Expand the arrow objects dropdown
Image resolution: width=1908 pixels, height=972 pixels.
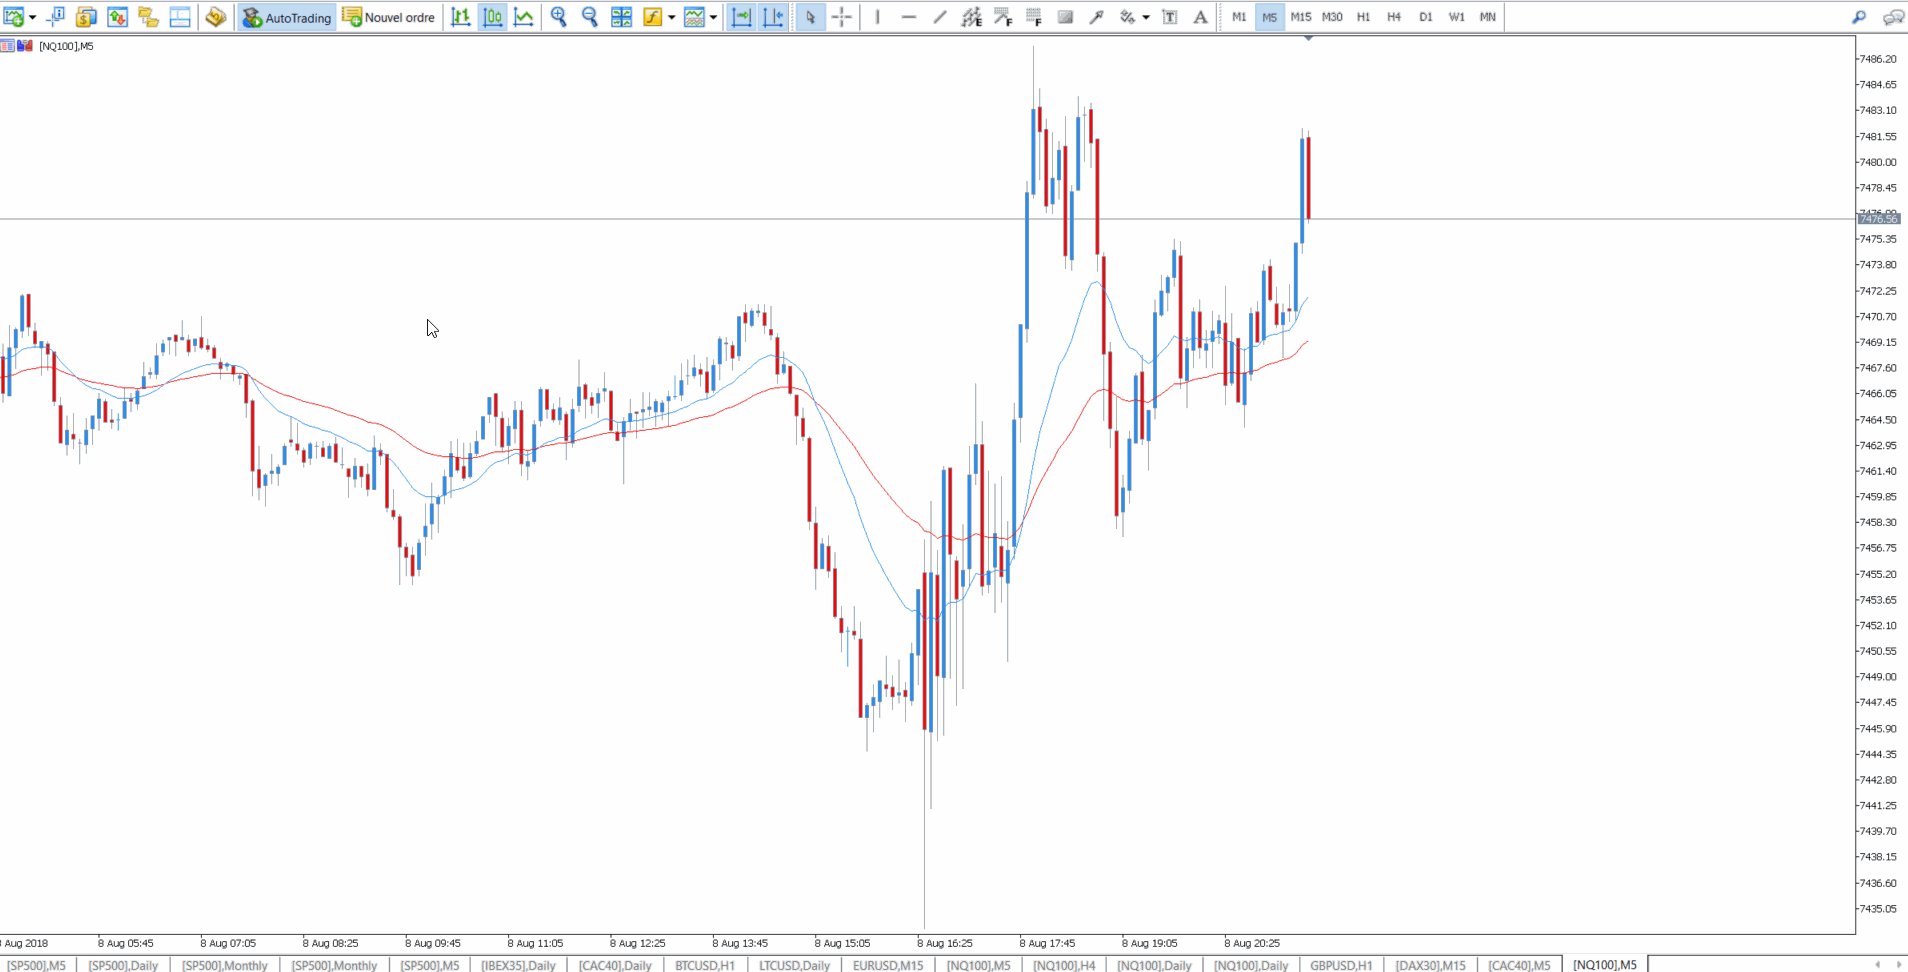pyautogui.click(x=1146, y=17)
